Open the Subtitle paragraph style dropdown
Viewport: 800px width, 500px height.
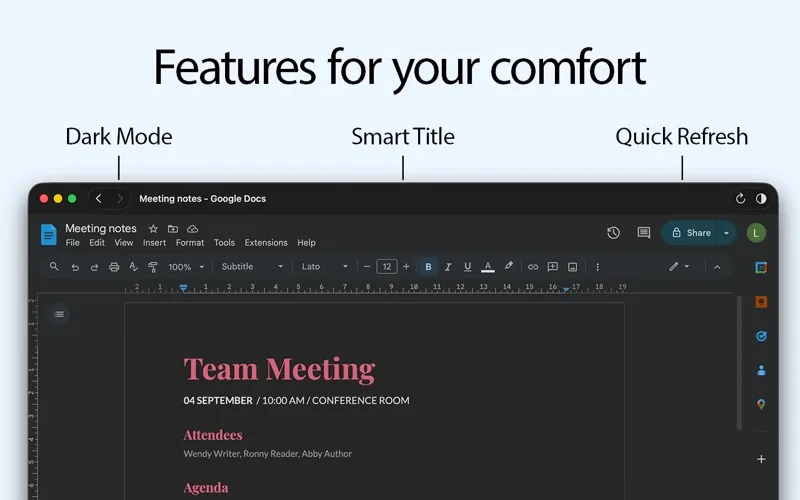252,266
